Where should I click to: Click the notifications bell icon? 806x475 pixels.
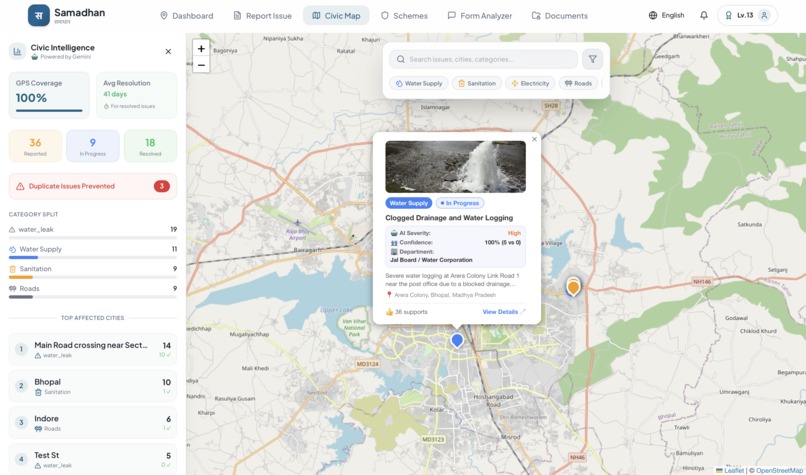click(x=704, y=15)
